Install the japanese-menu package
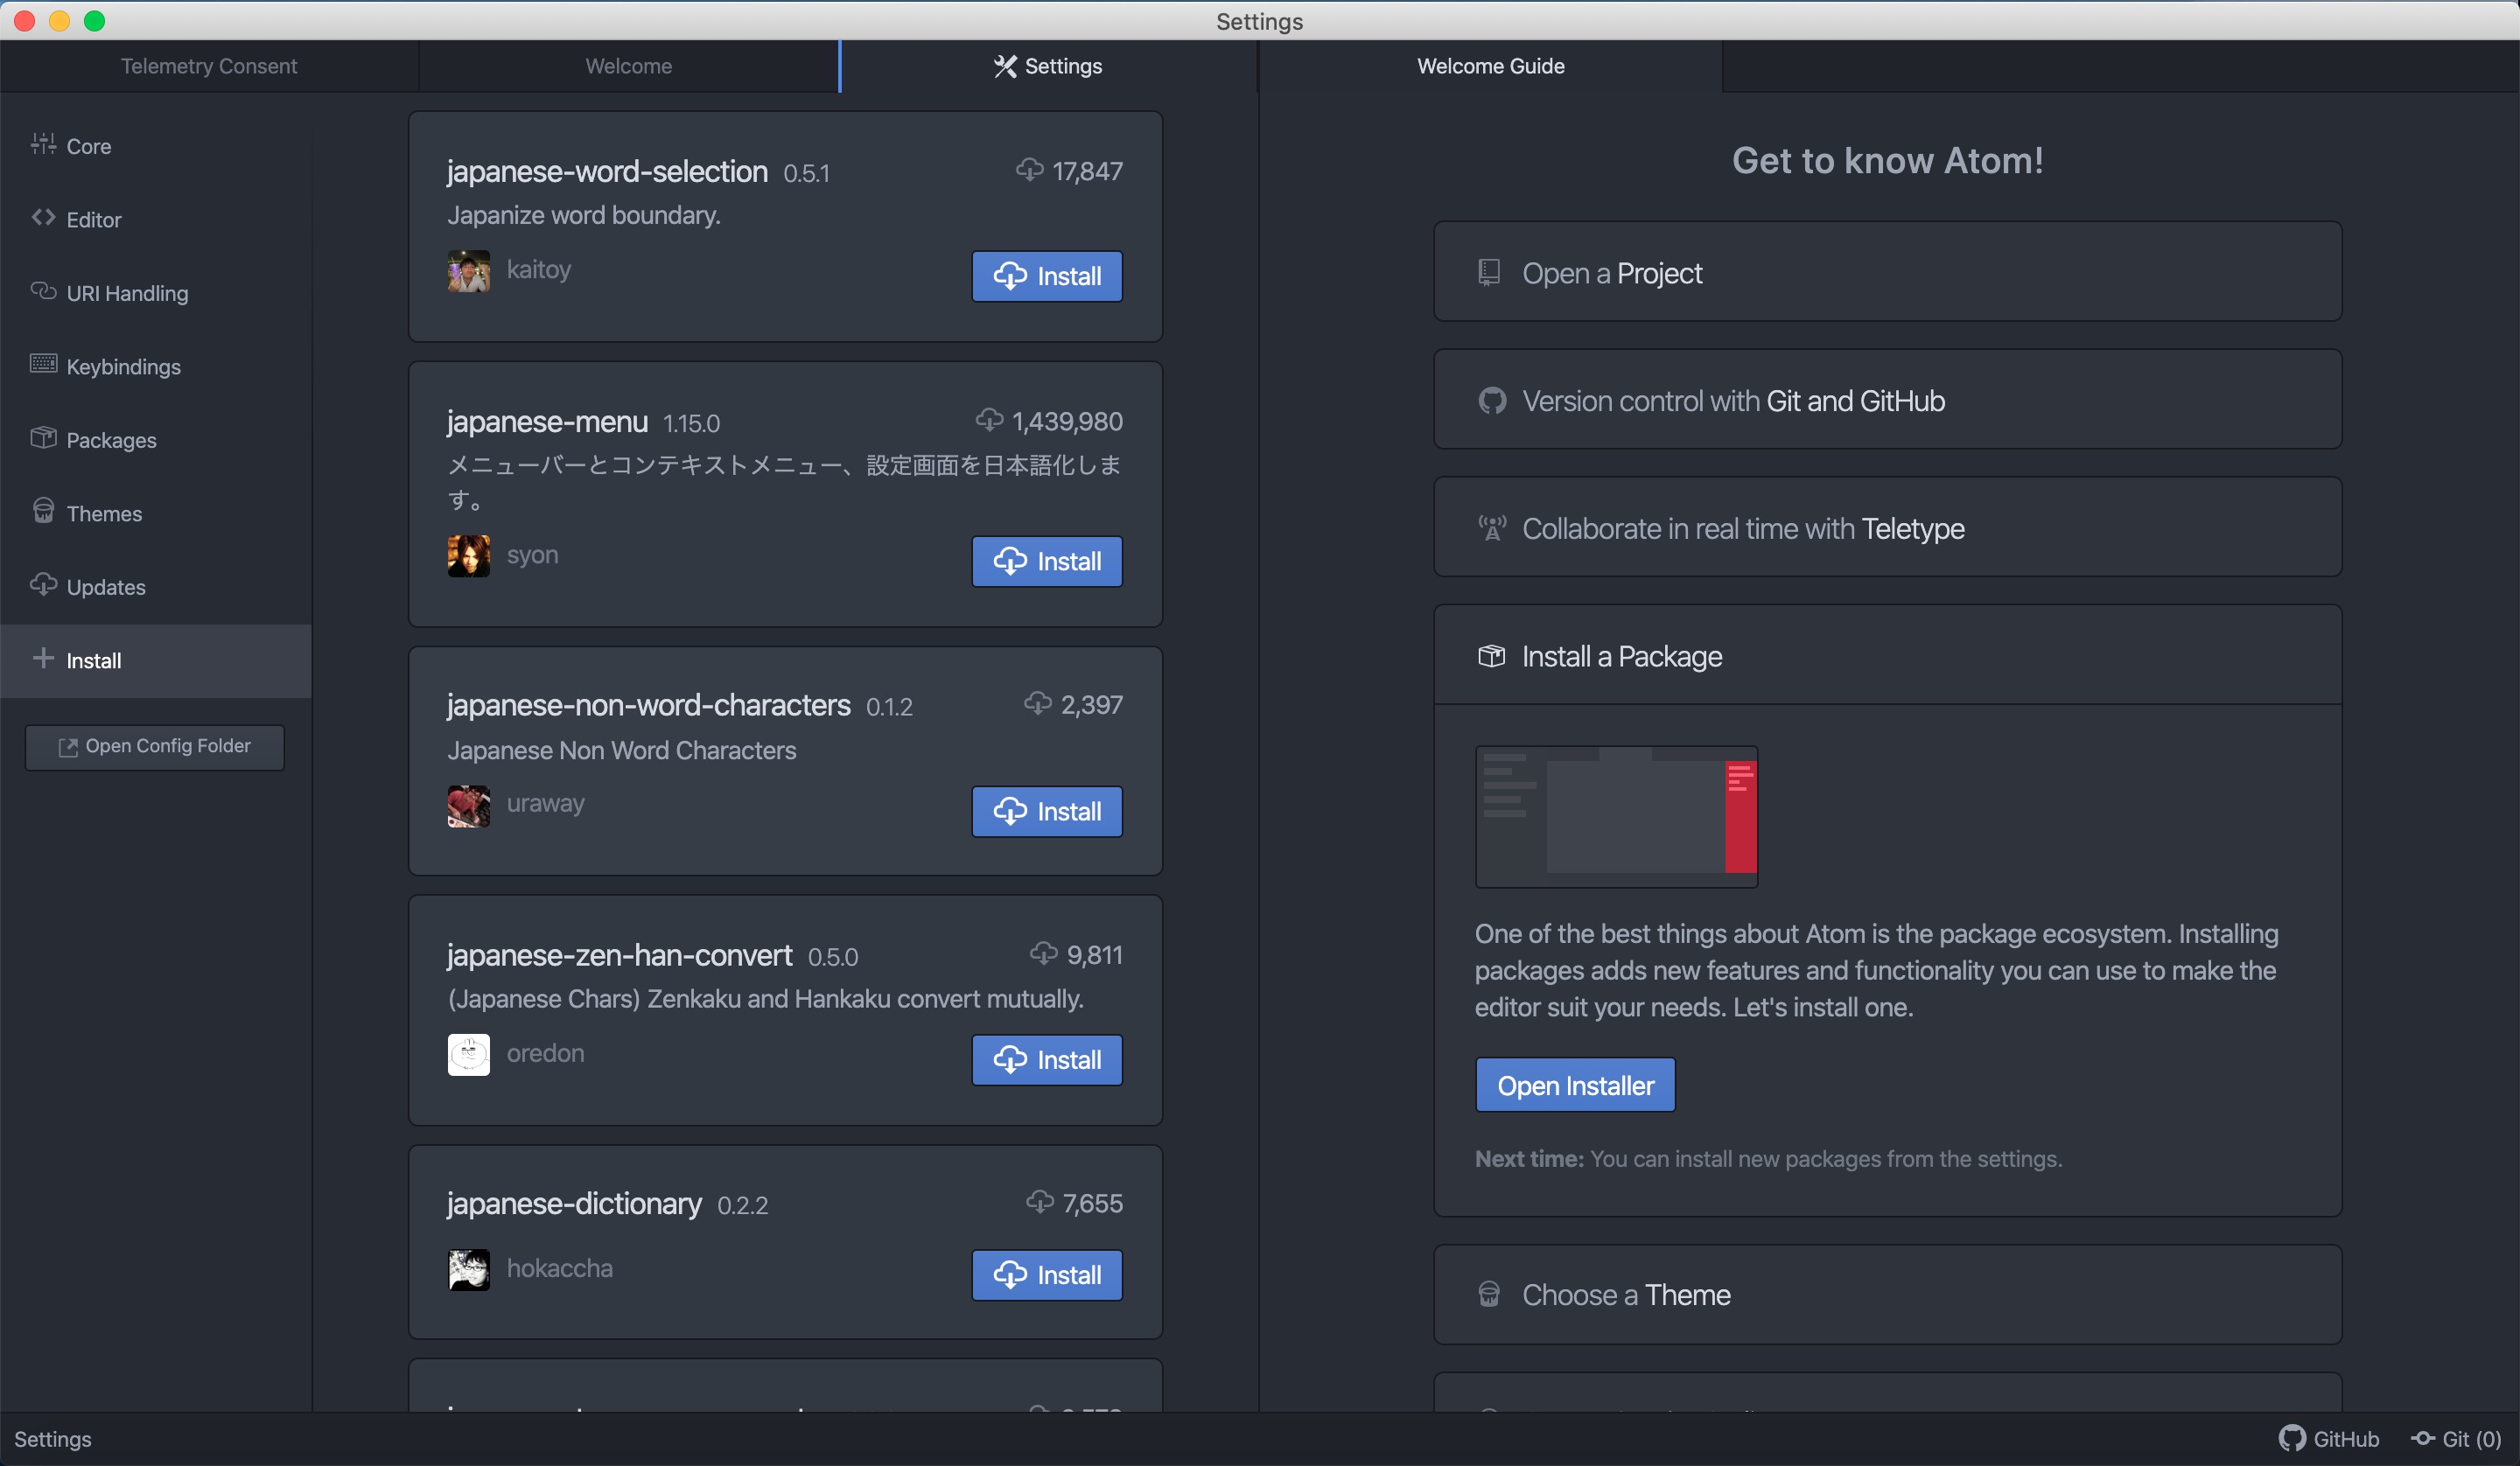The width and height of the screenshot is (2520, 1466). coord(1047,561)
